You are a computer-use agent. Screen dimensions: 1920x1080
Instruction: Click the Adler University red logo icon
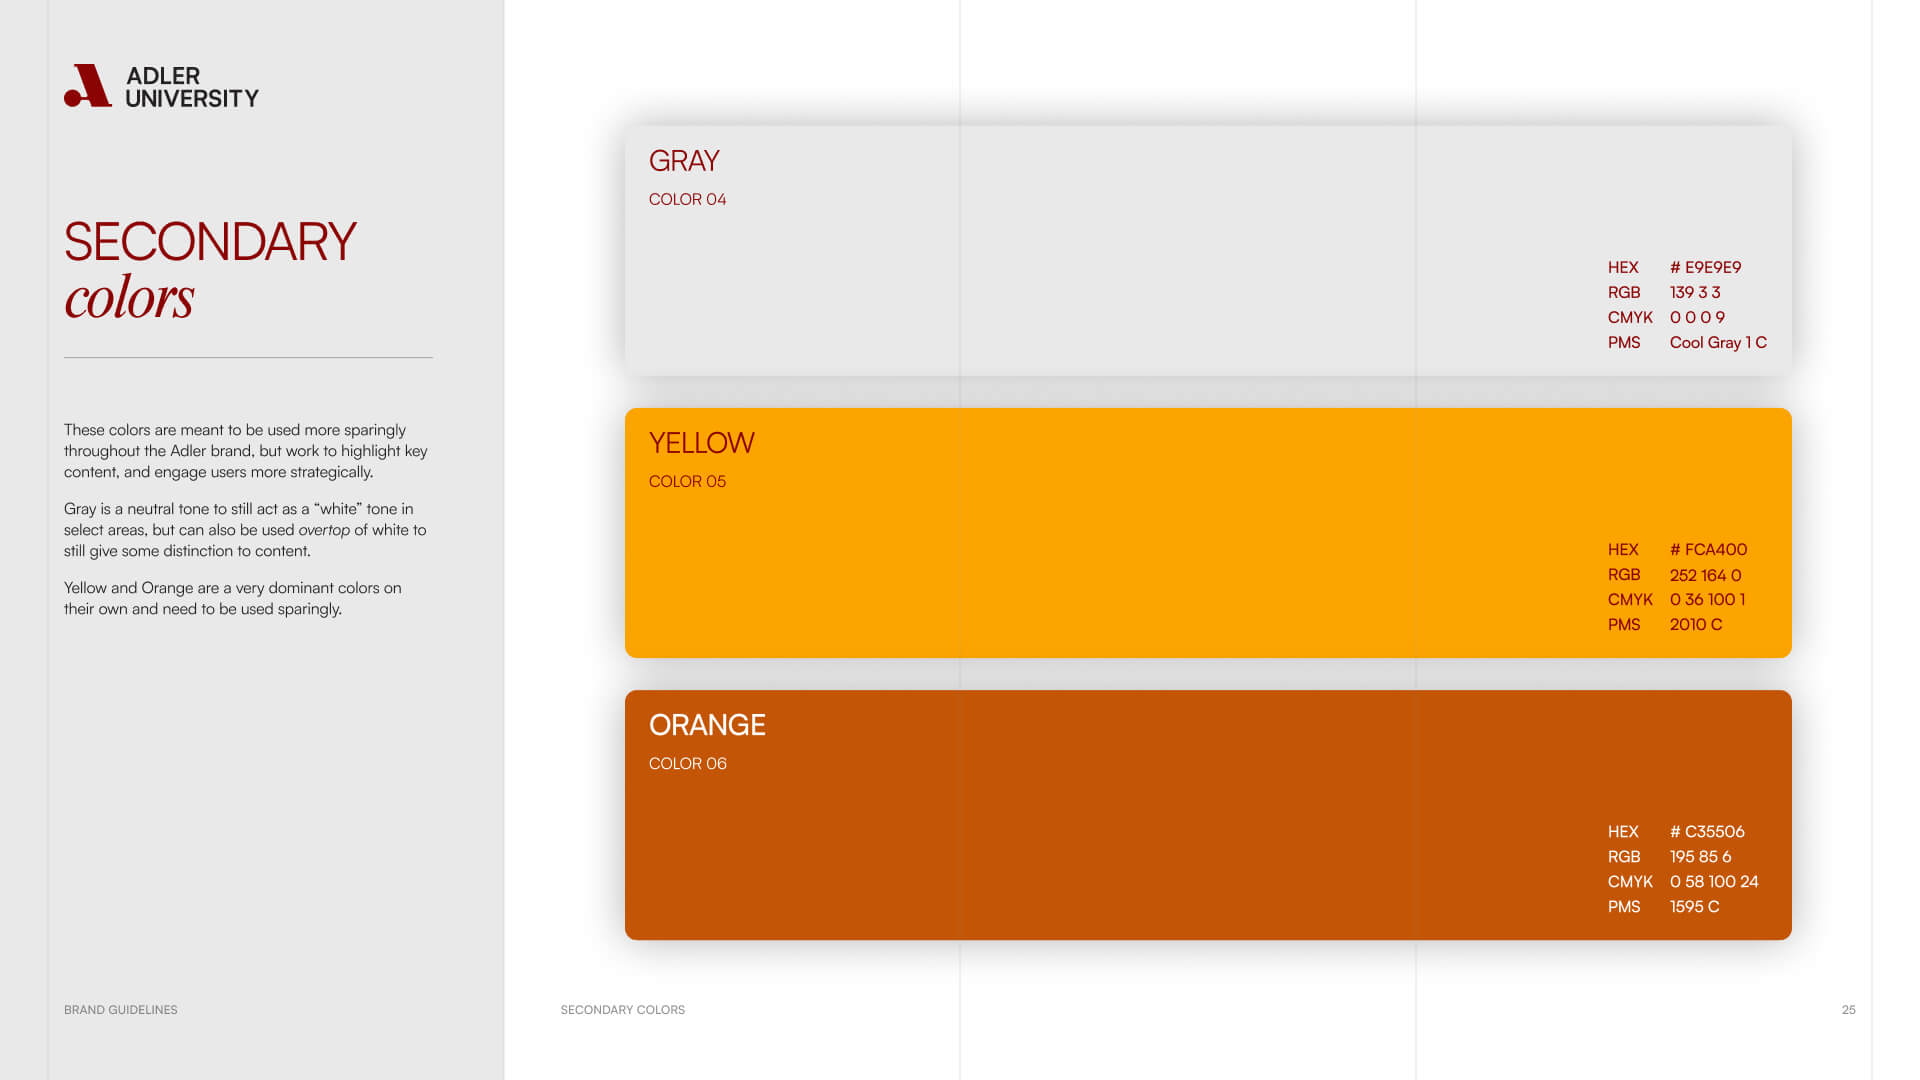click(88, 86)
